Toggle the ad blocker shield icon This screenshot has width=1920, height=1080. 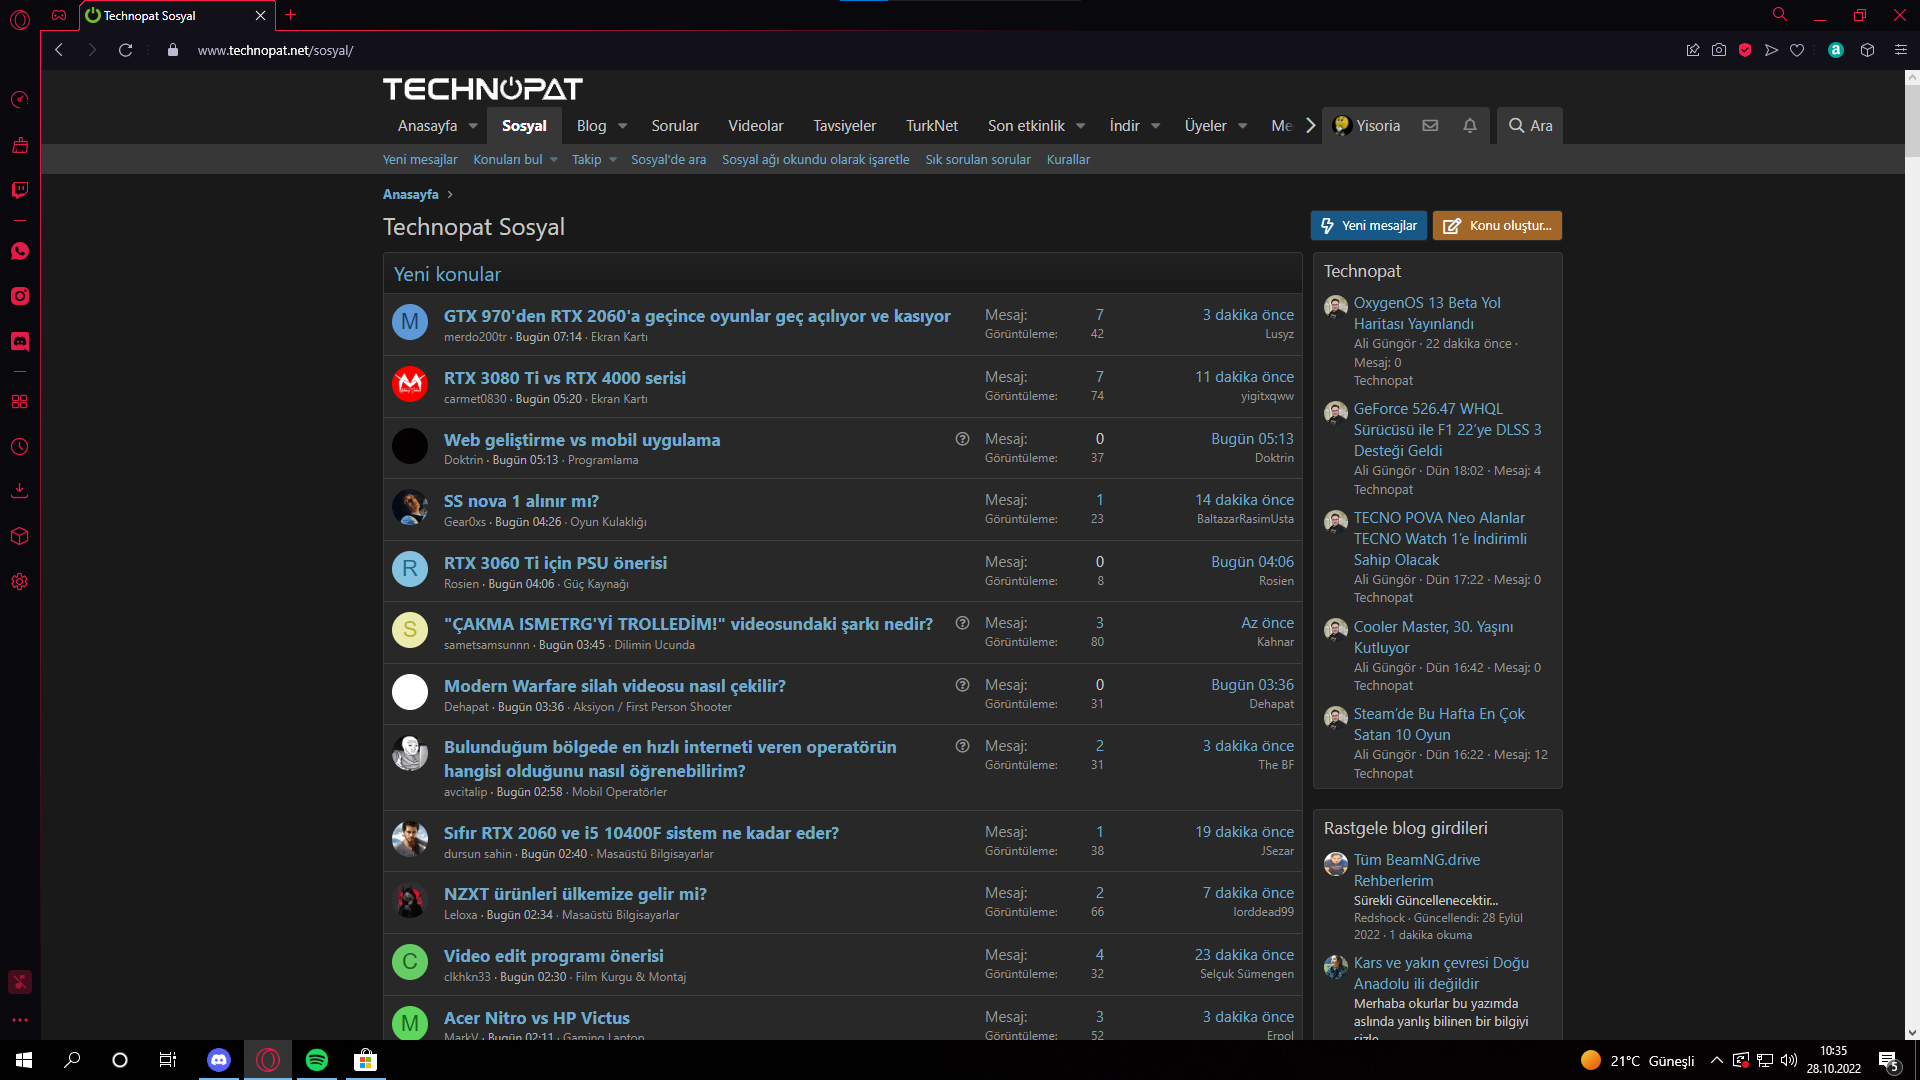(x=1745, y=50)
